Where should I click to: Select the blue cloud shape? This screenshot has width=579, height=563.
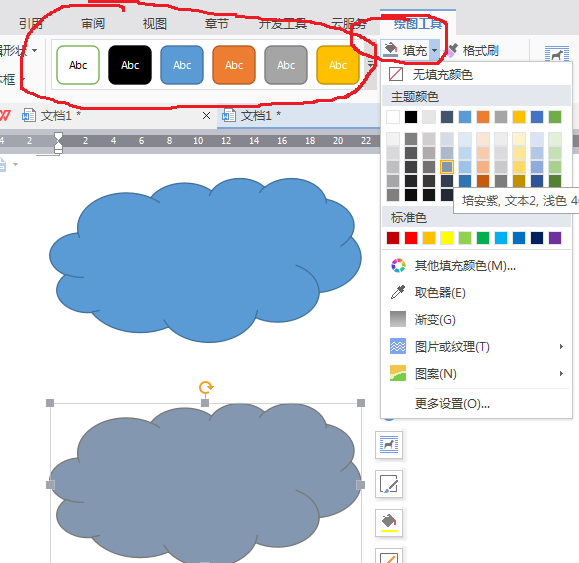pos(205,260)
